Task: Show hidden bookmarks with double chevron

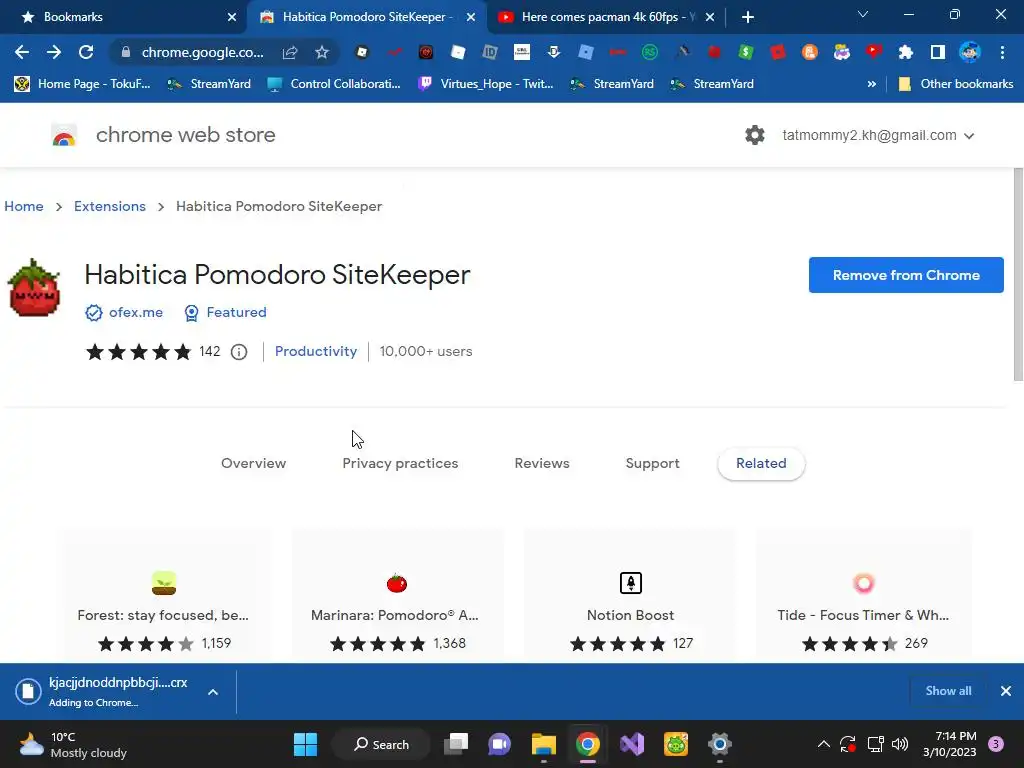Action: click(x=871, y=84)
